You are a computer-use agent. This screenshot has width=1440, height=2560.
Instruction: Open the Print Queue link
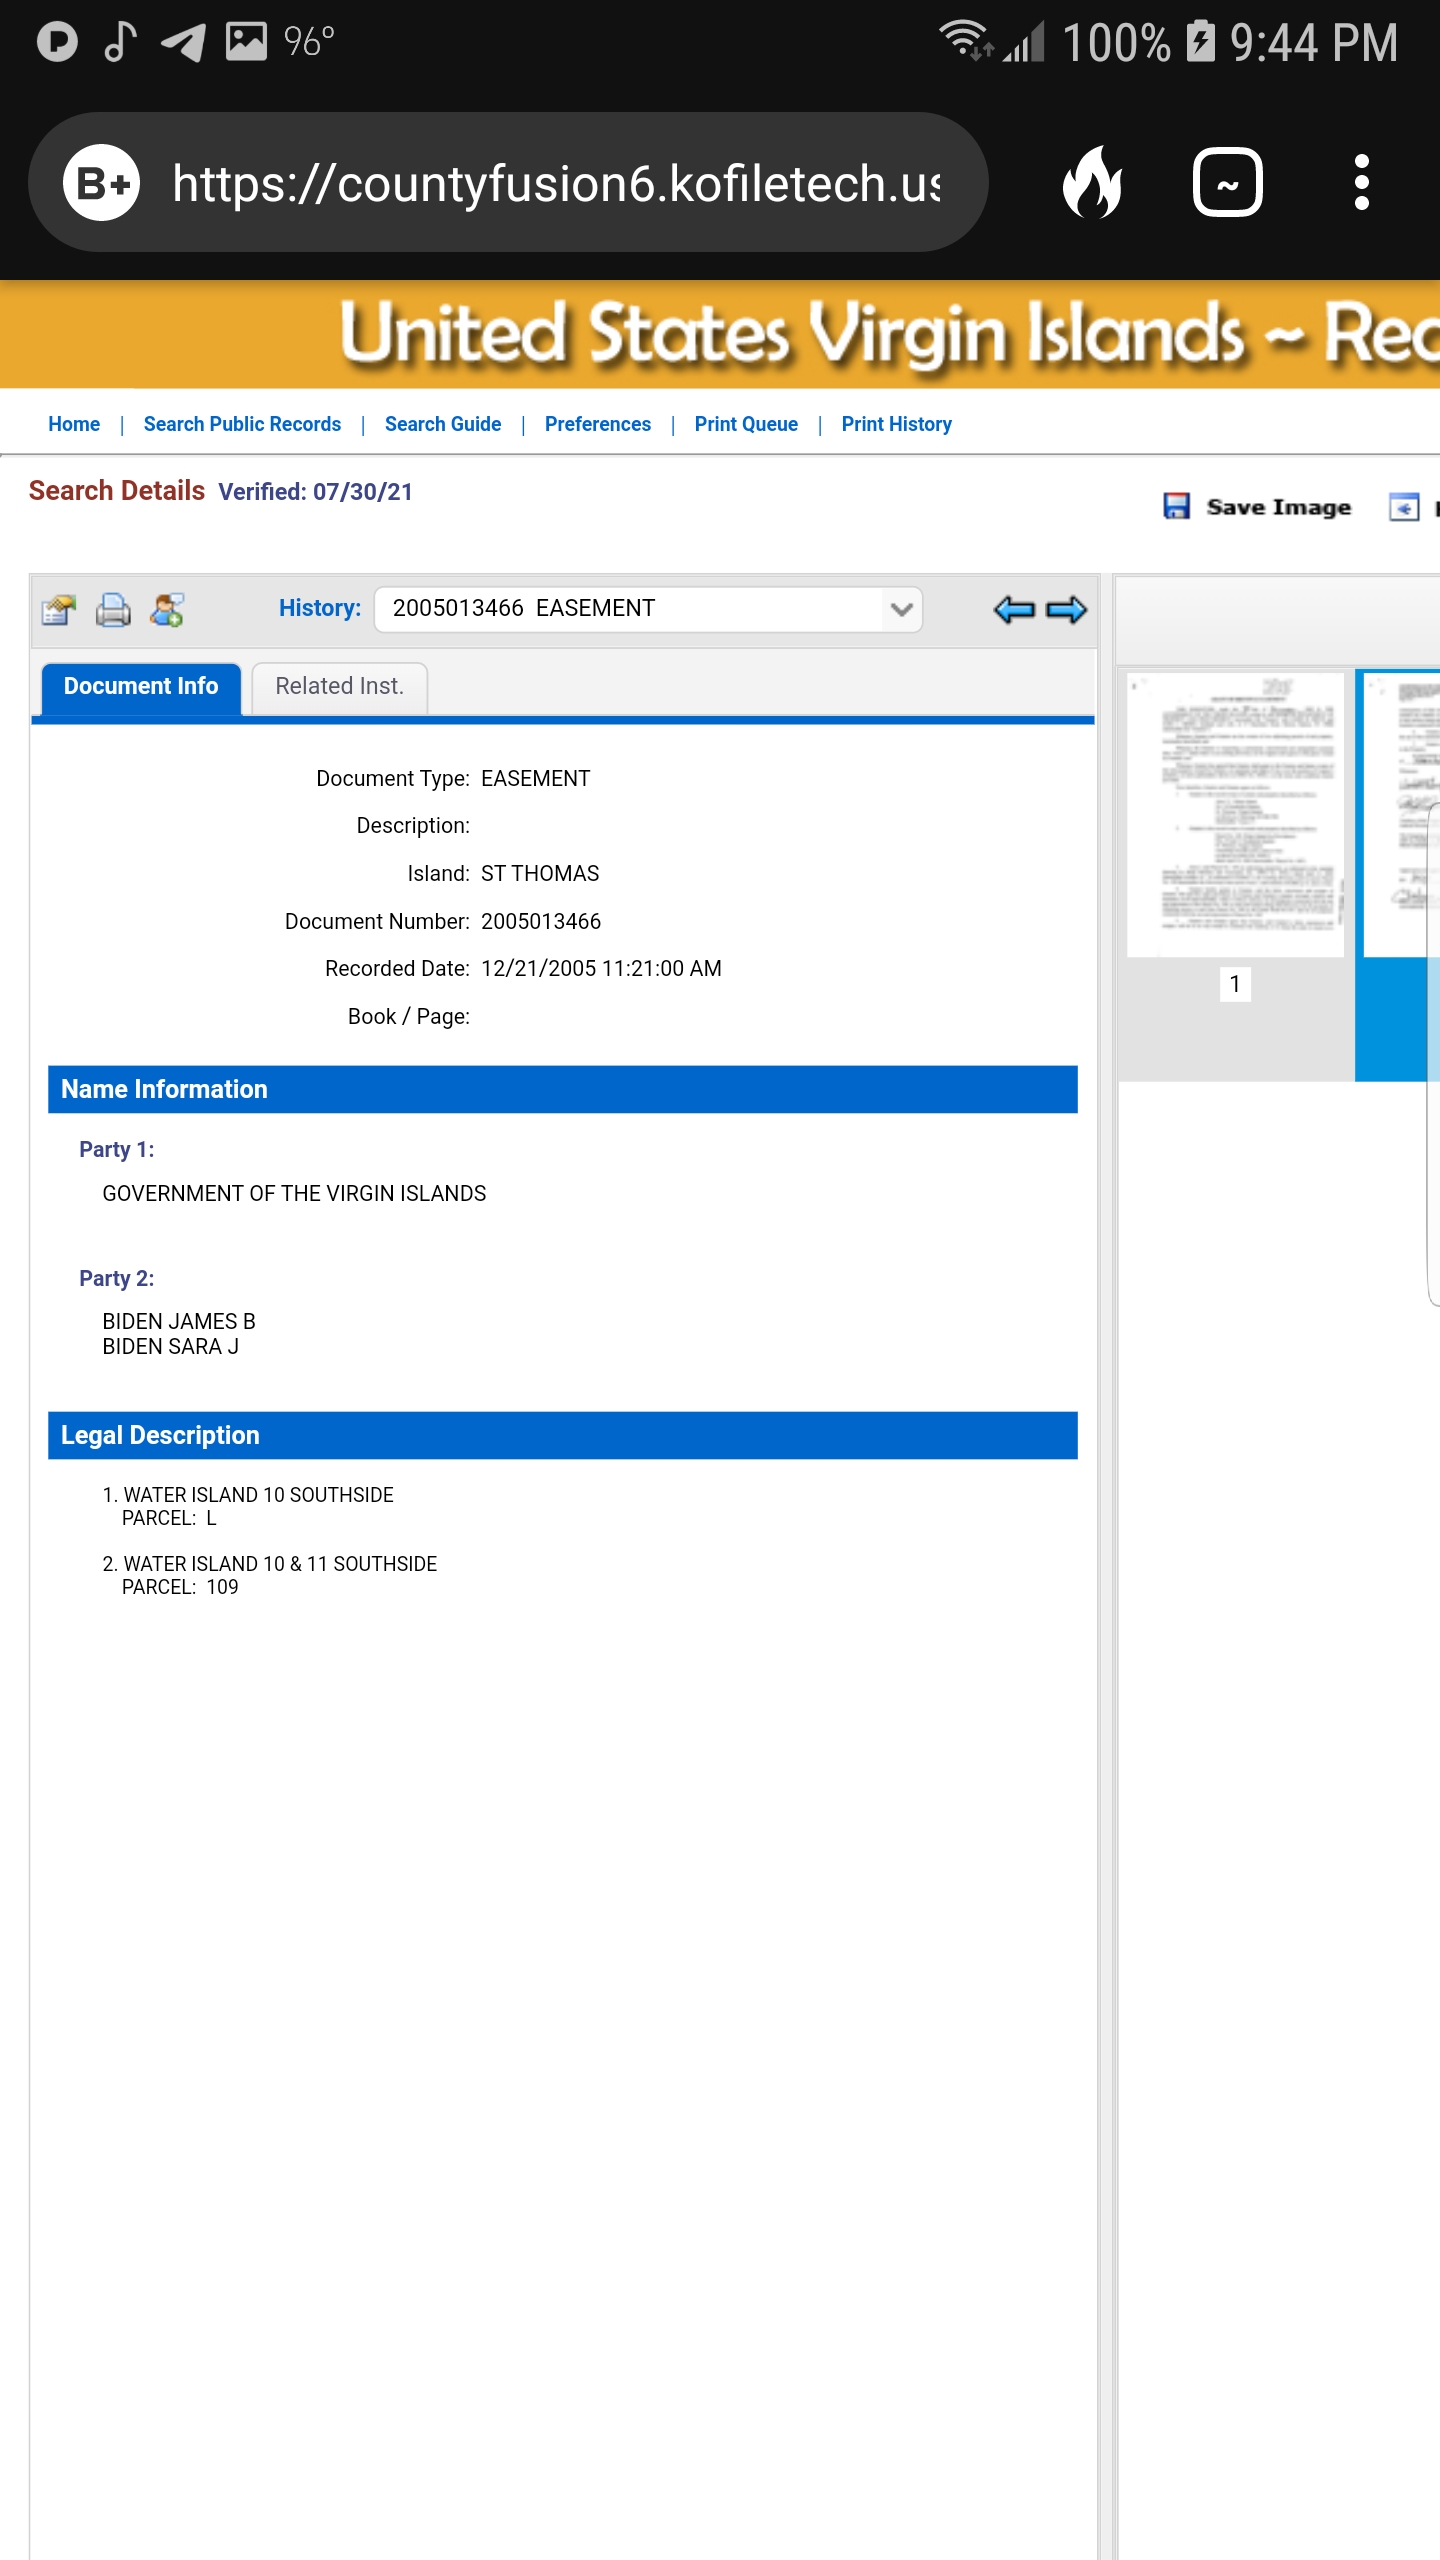(746, 424)
